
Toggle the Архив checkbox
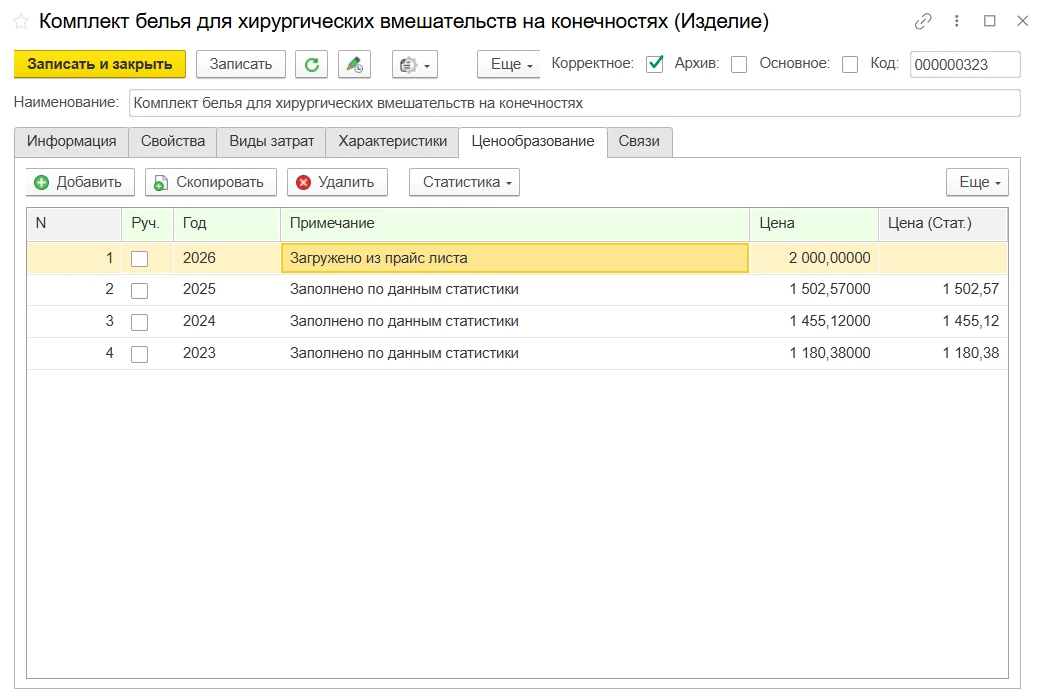(738, 65)
